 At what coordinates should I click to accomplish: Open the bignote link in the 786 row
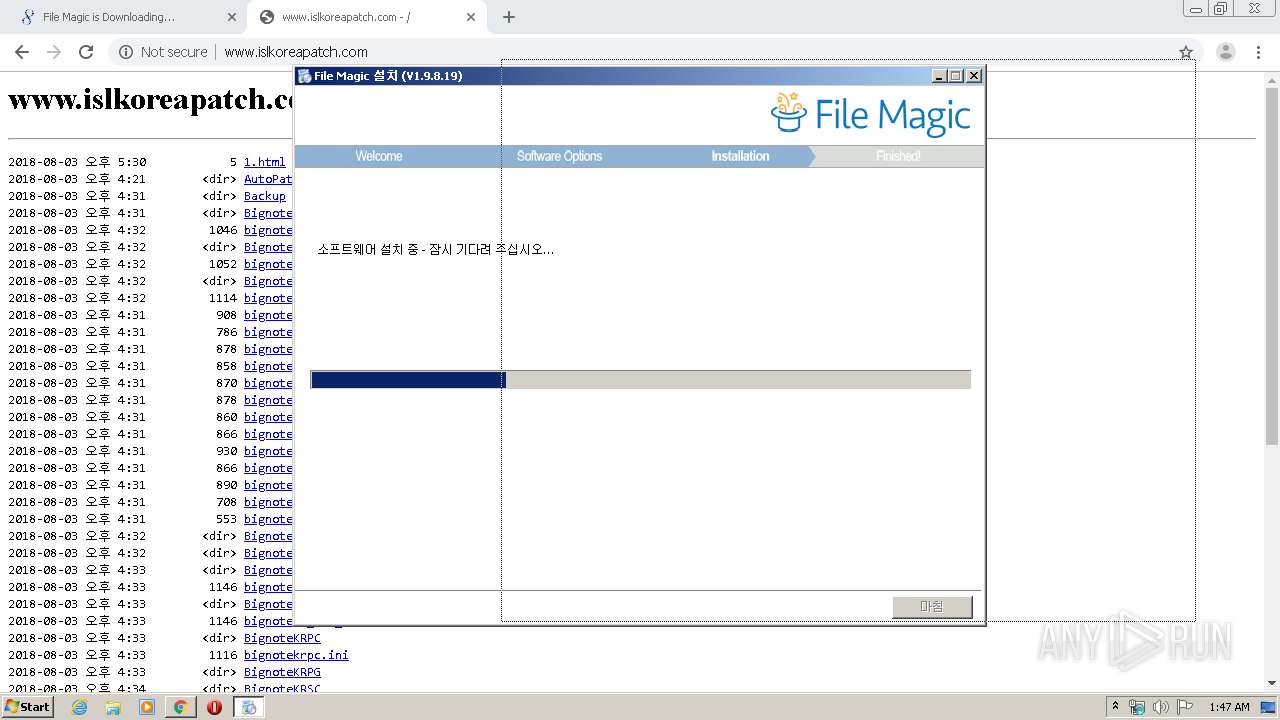click(268, 332)
